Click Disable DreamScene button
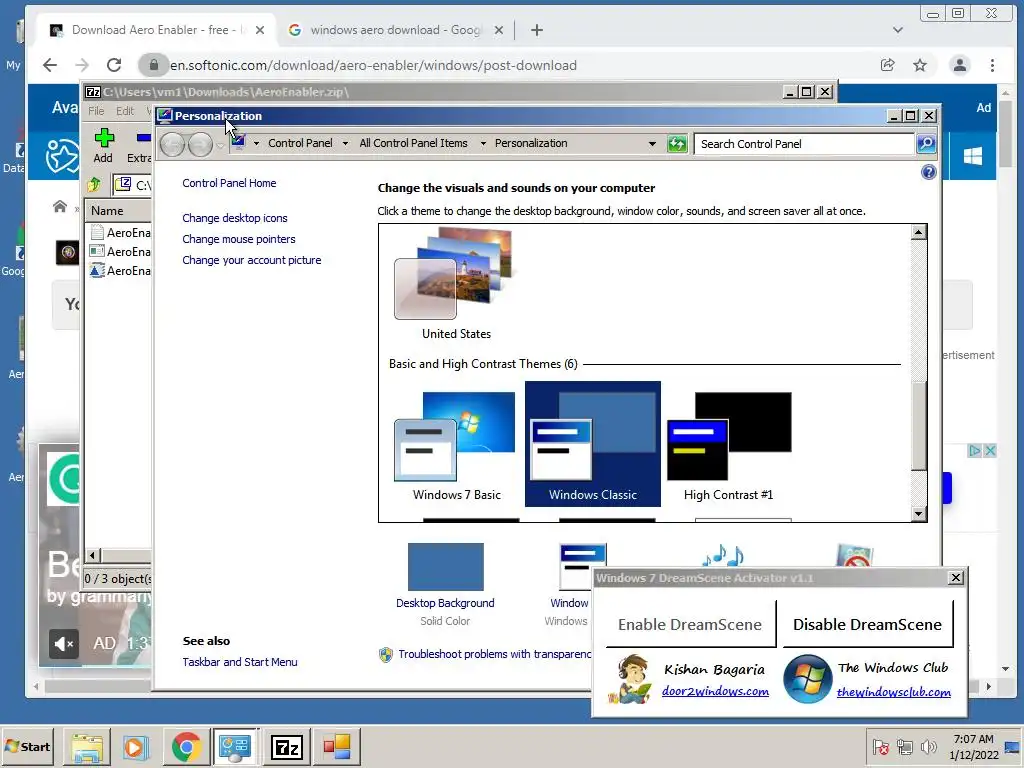This screenshot has height=768, width=1024. (x=867, y=624)
